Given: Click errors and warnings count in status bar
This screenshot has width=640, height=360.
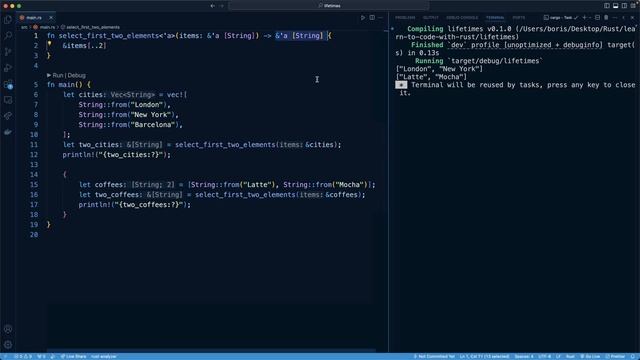Looking at the screenshot, I should pos(23,357).
